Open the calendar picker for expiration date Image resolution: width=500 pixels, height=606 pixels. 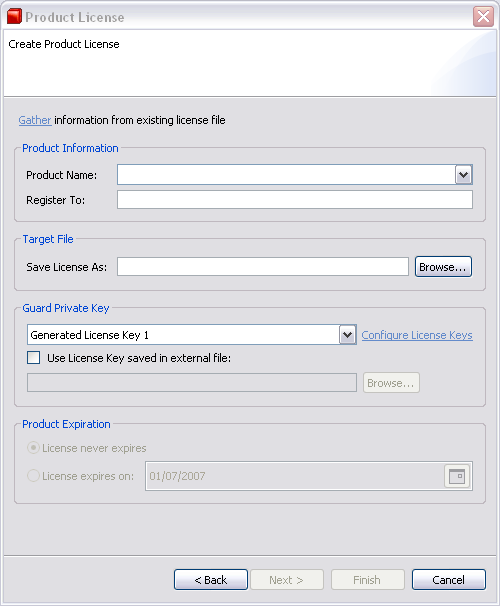457,476
